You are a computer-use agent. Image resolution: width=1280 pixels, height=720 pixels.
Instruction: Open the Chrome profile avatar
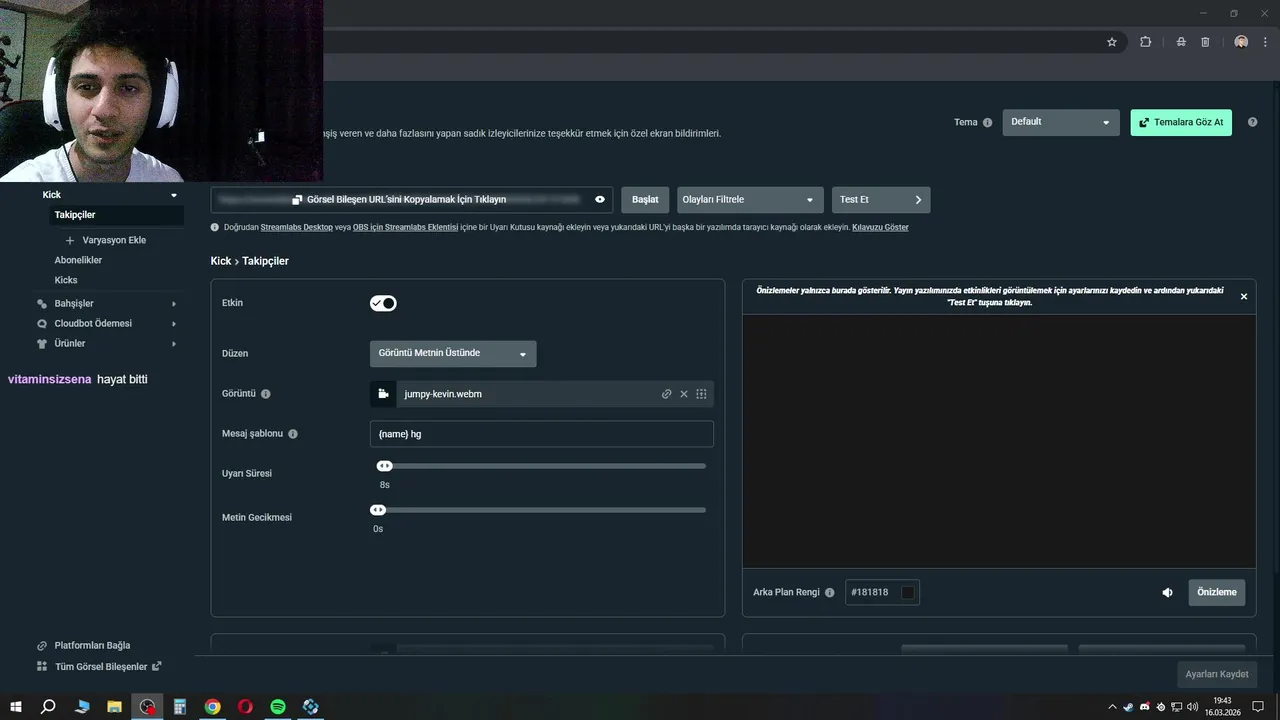tap(1241, 42)
